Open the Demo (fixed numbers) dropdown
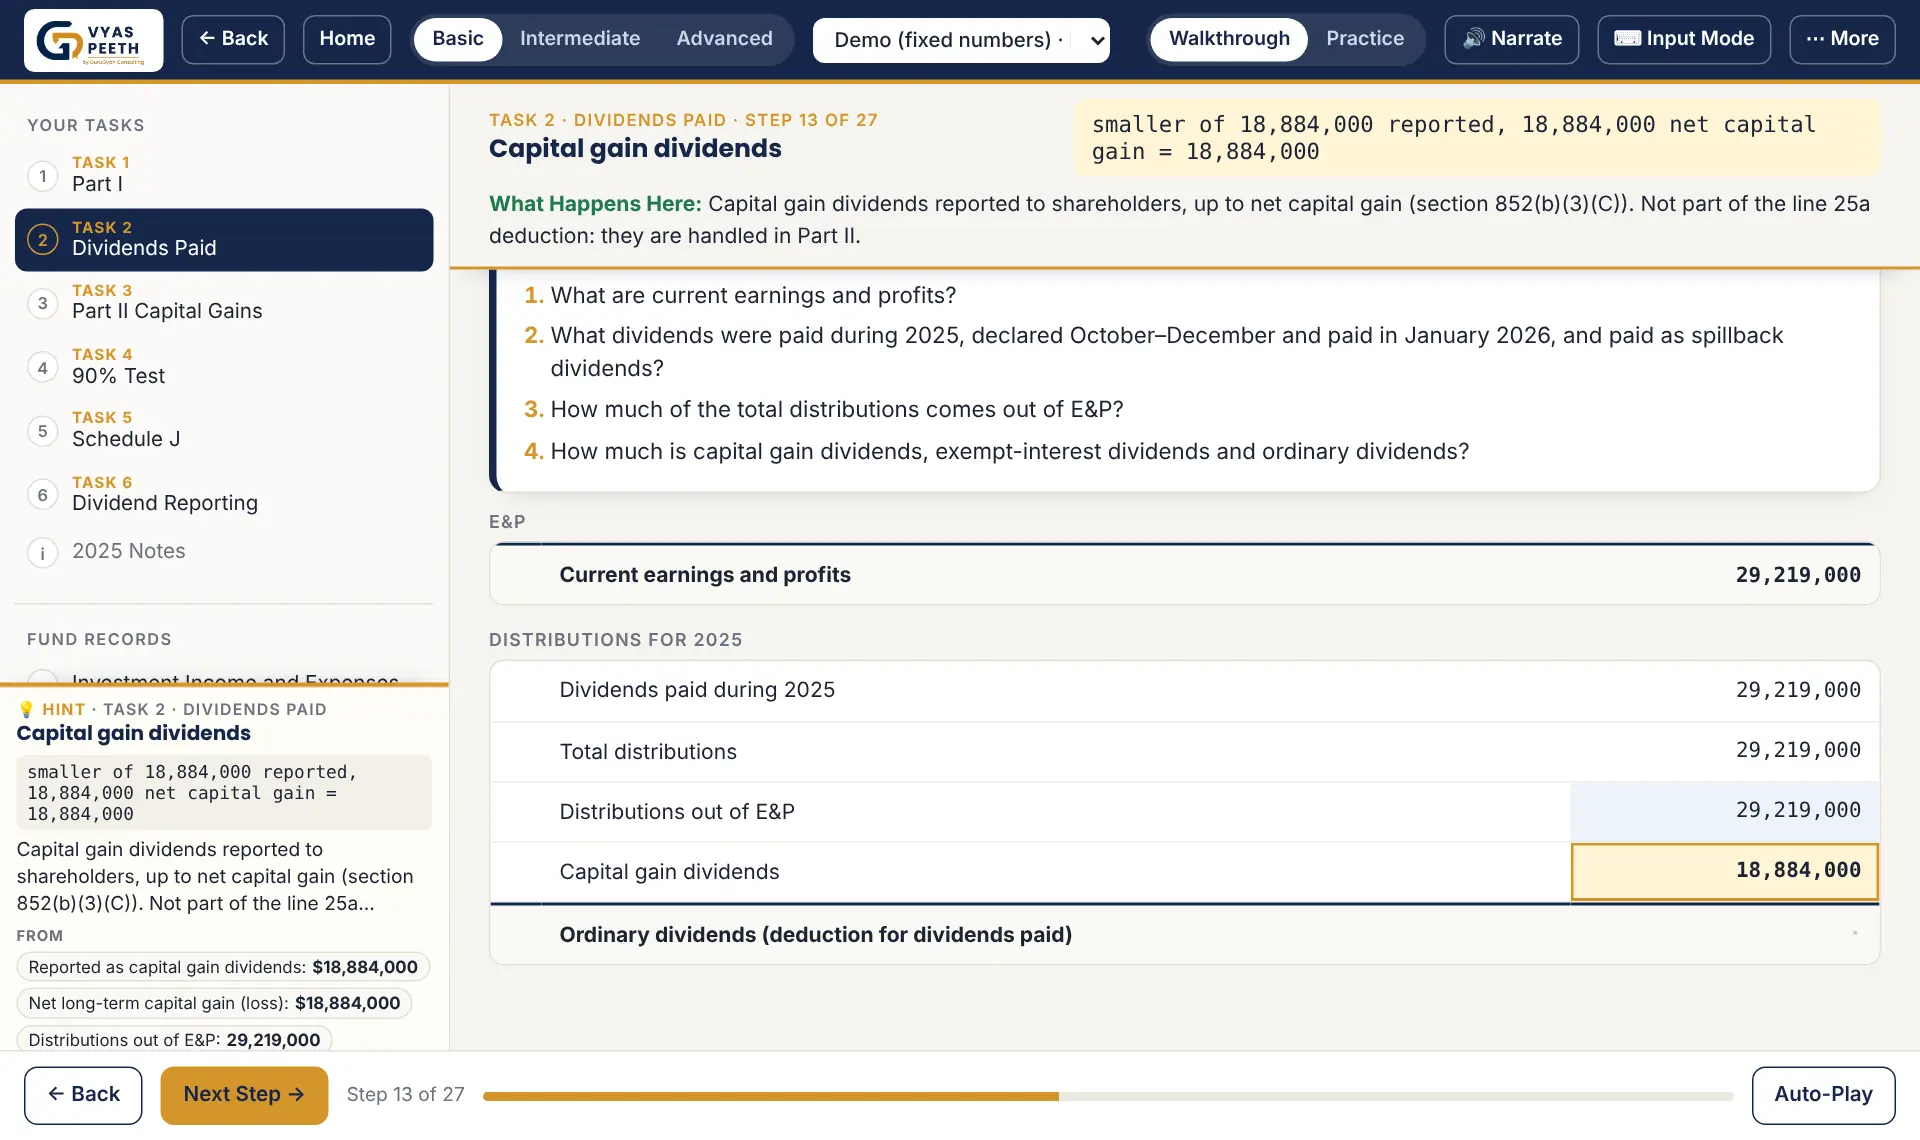The height and width of the screenshot is (1140, 1920). coord(961,40)
